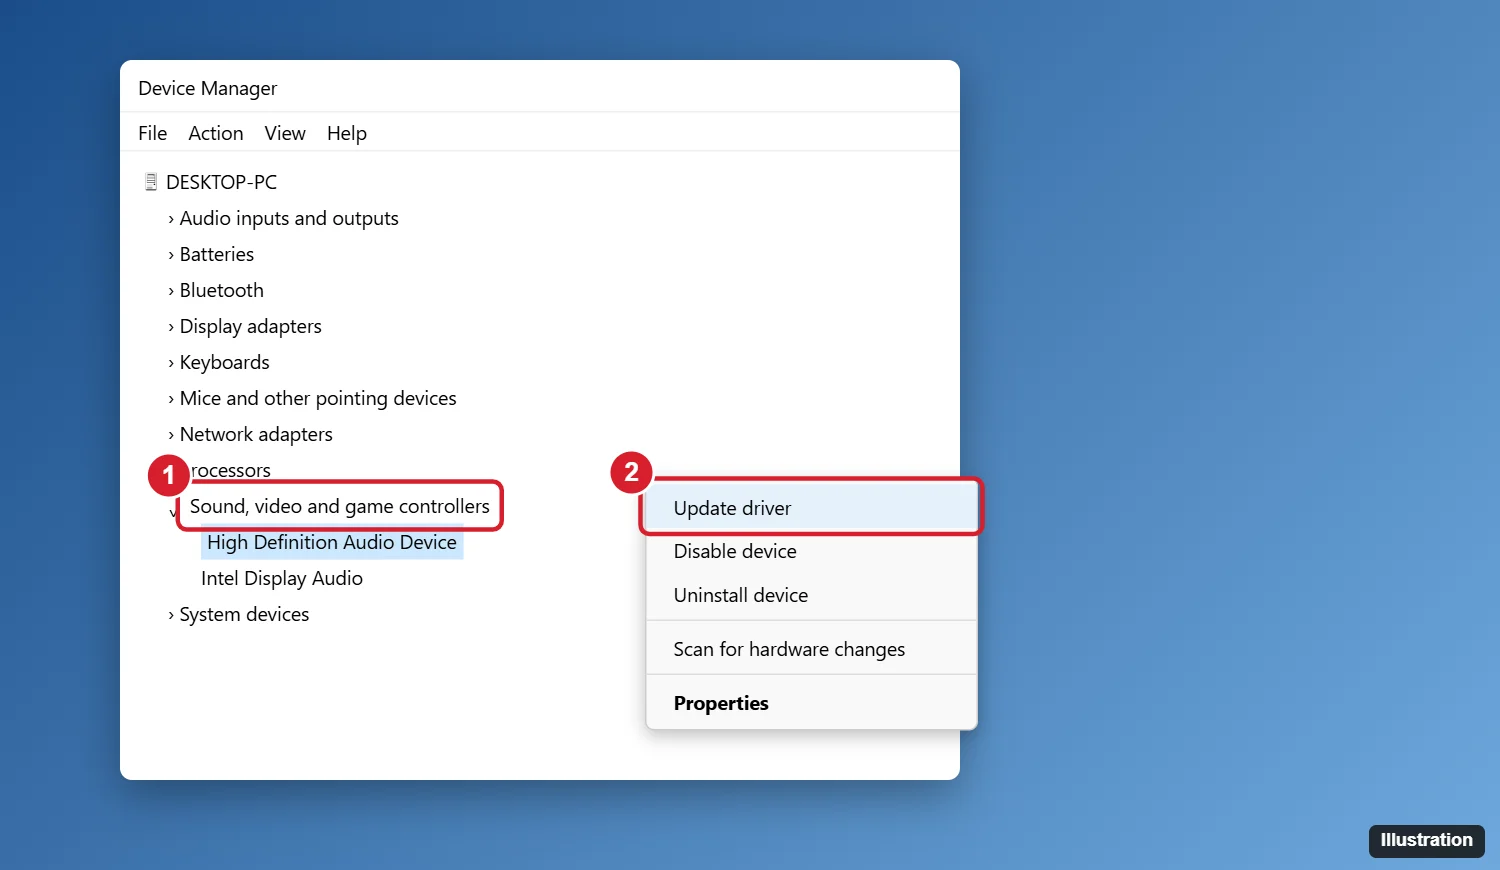Click the DESKTOP-PC computer icon
The height and width of the screenshot is (870, 1500).
coord(151,182)
